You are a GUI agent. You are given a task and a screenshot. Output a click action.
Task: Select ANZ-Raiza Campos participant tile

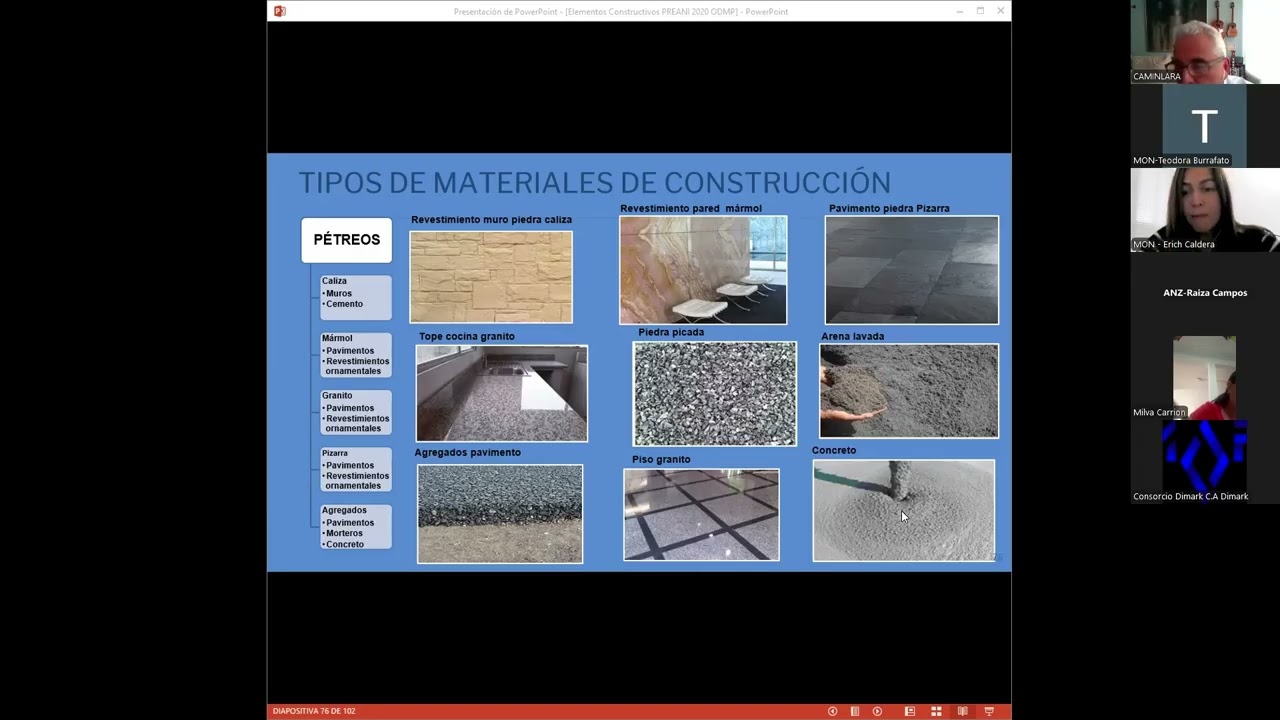1205,293
